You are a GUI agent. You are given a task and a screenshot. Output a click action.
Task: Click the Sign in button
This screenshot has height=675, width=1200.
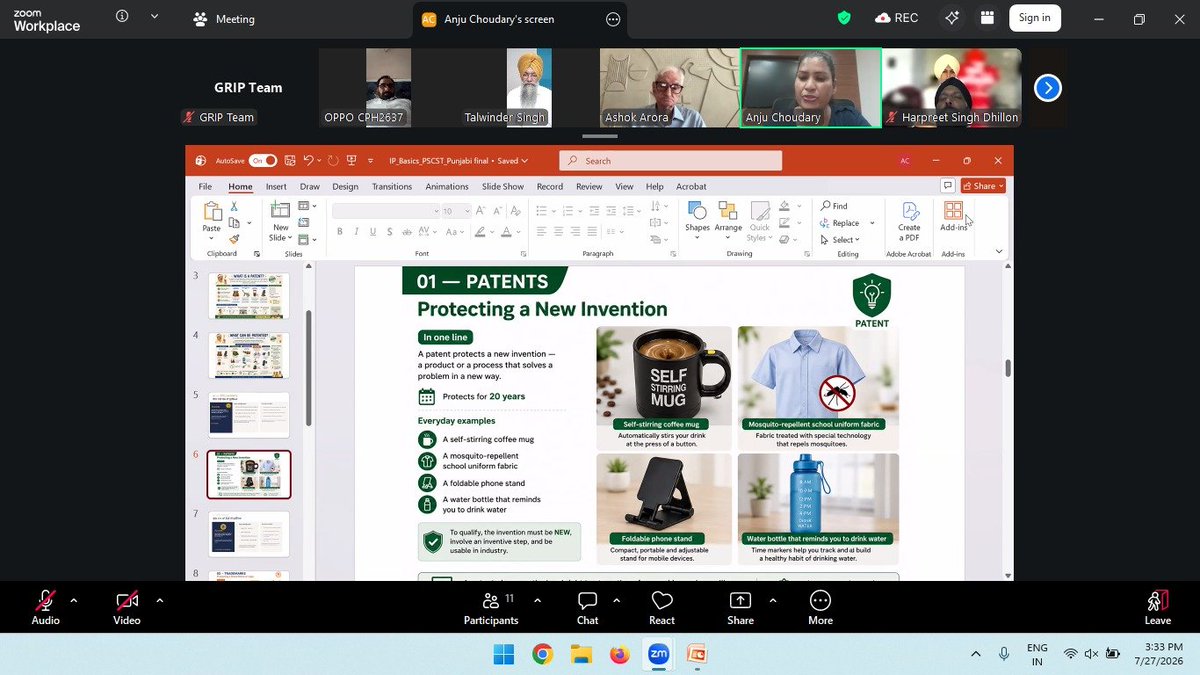pyautogui.click(x=1034, y=18)
